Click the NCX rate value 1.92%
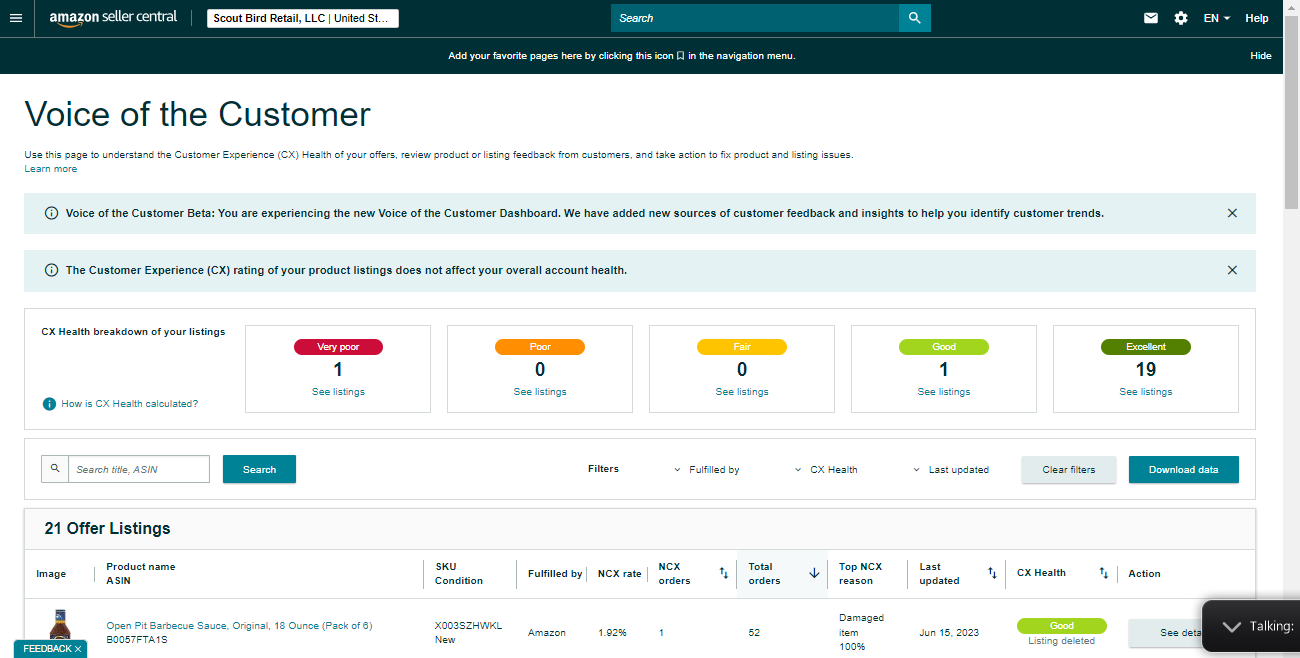The height and width of the screenshot is (658, 1300). point(613,633)
